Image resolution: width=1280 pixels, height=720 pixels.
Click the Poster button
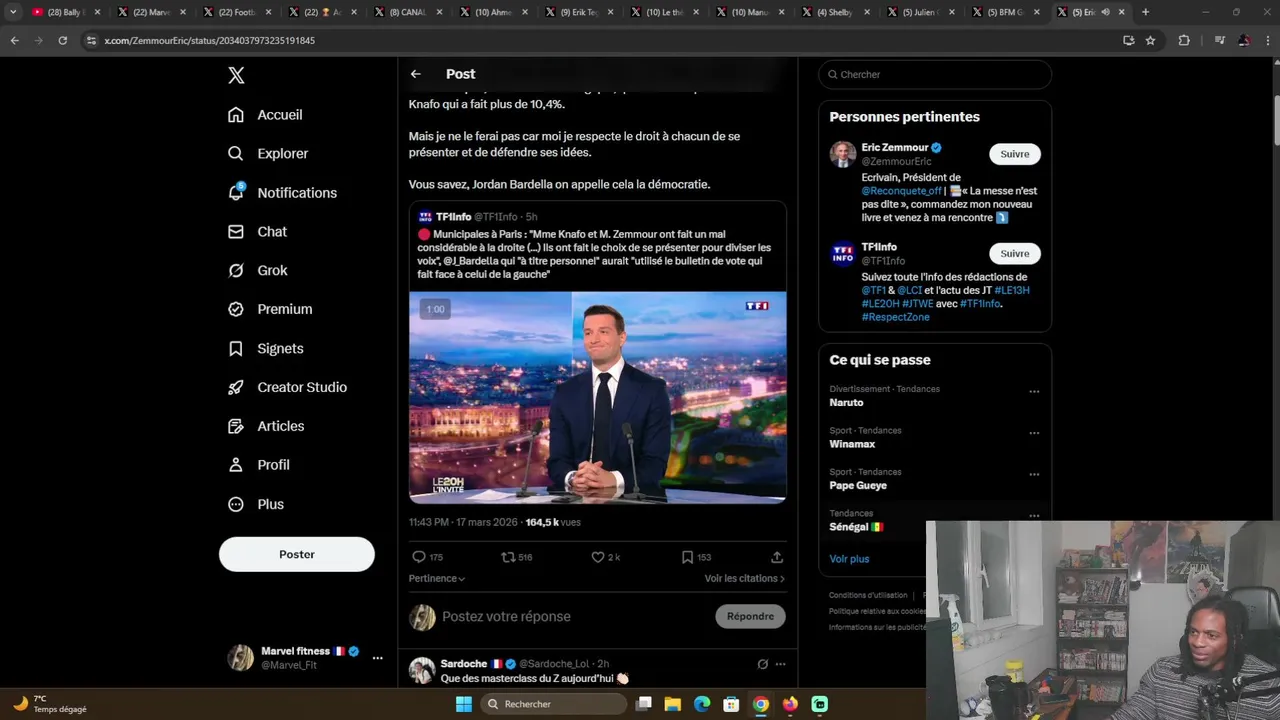[x=297, y=554]
